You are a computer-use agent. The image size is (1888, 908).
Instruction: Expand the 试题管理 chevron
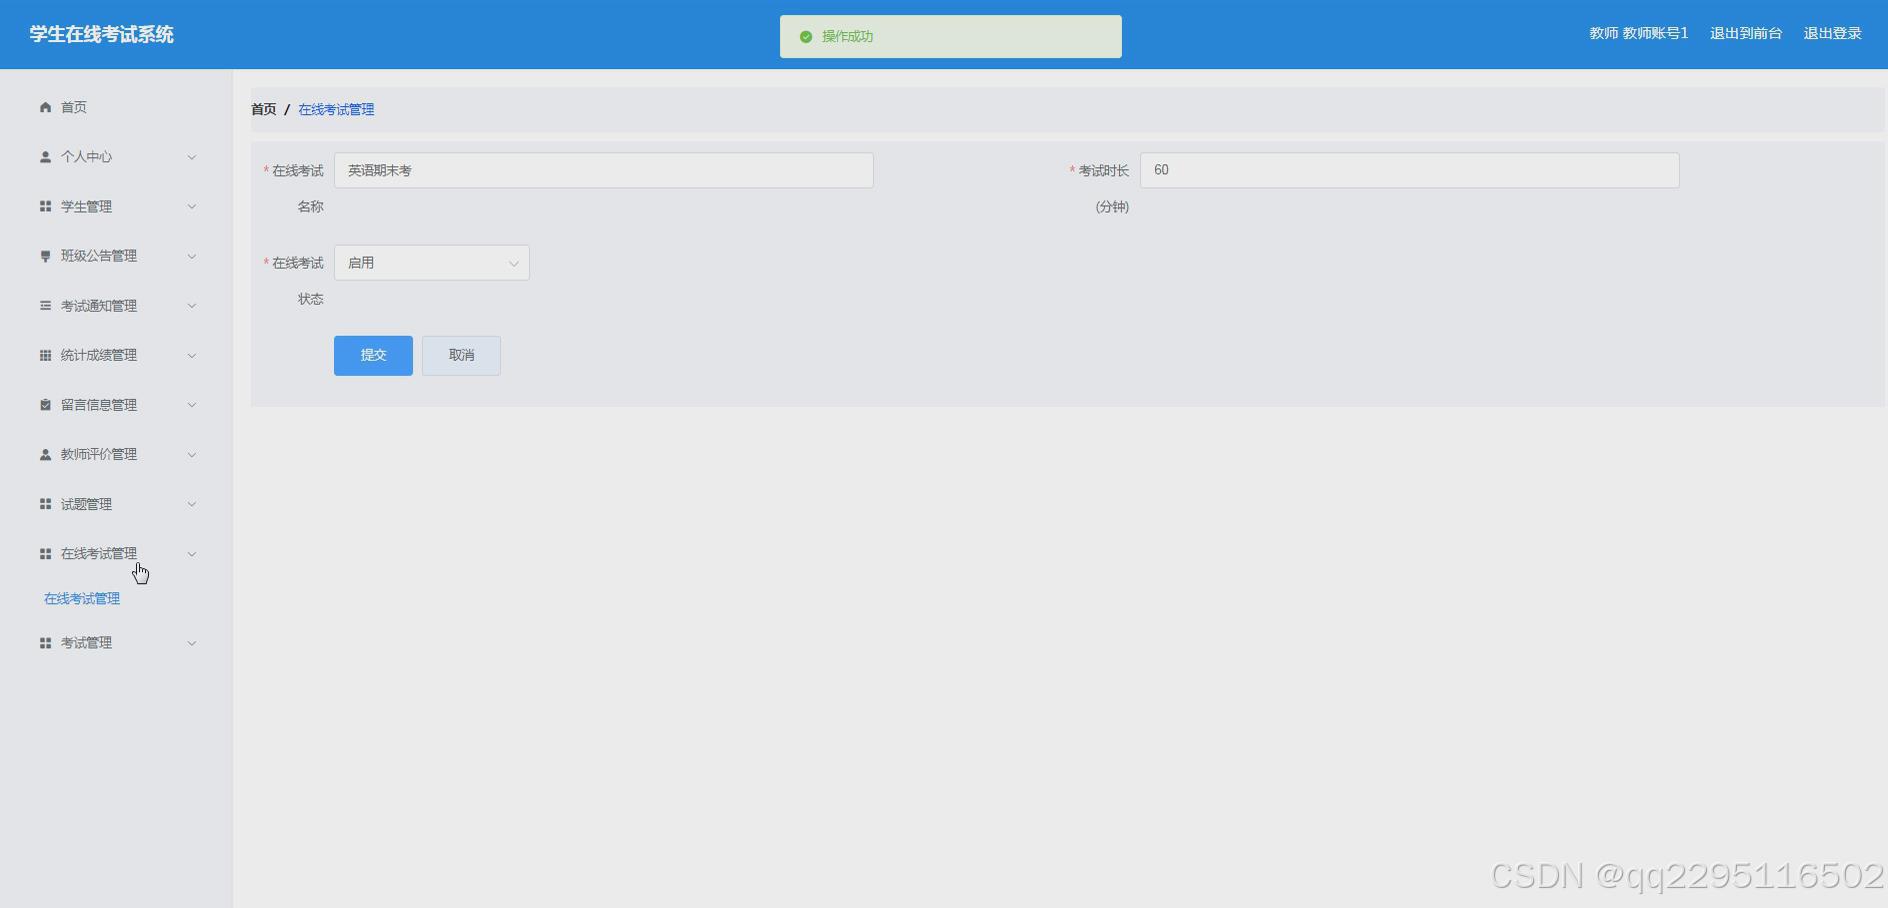click(x=192, y=504)
